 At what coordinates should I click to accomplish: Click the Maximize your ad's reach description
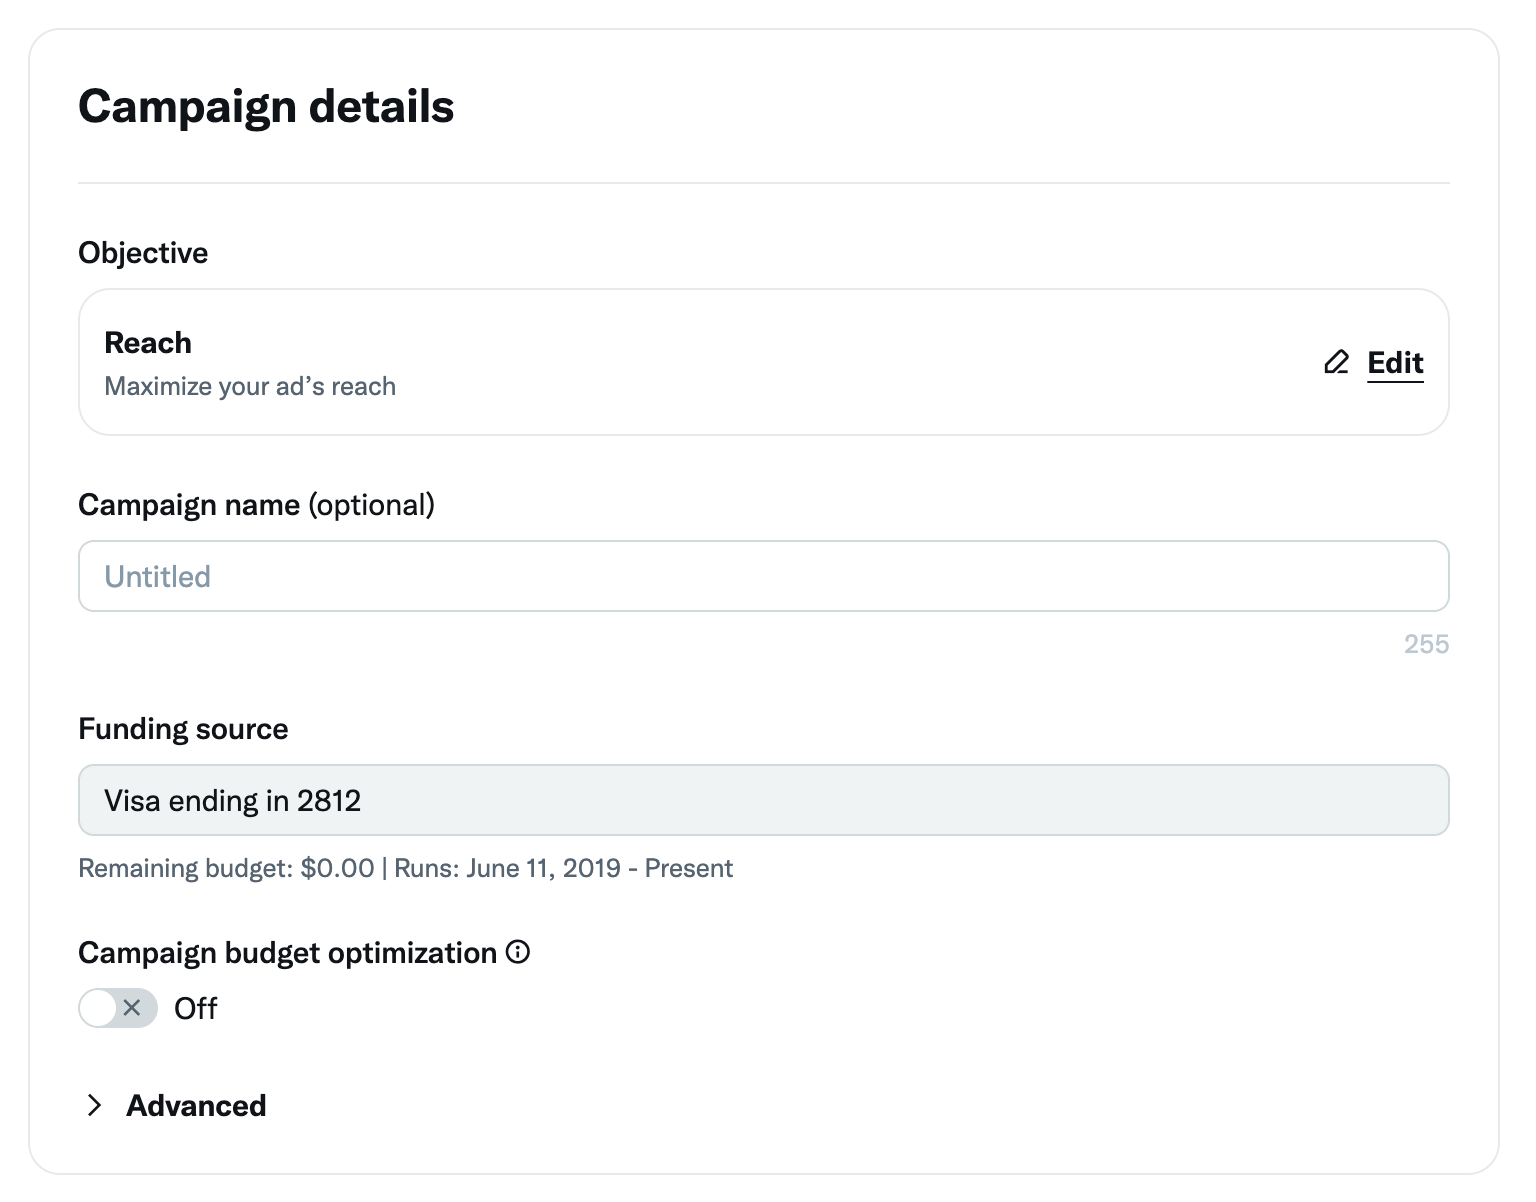point(250,387)
